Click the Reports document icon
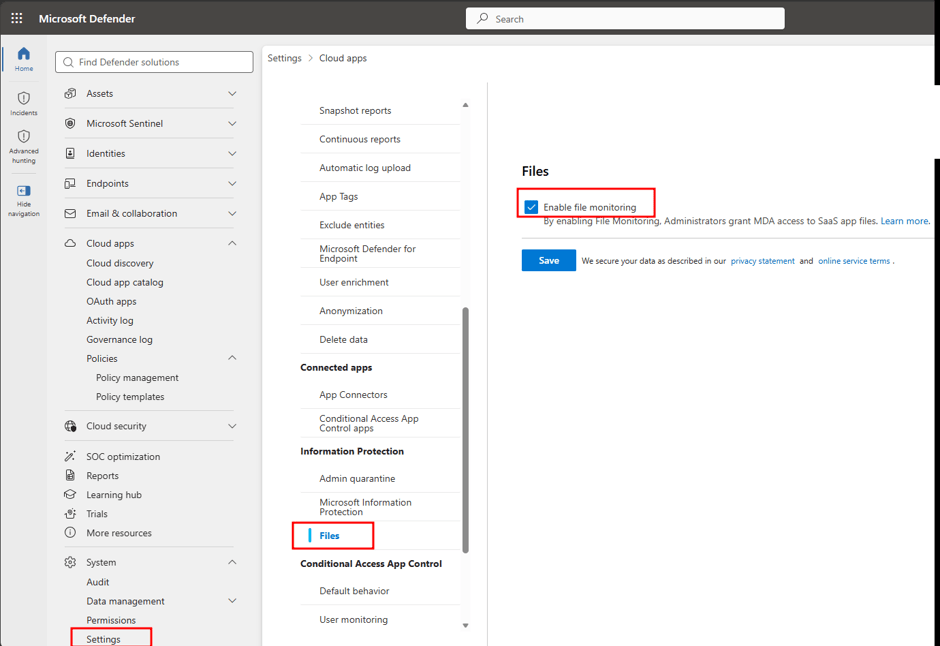The image size is (940, 646). (70, 475)
